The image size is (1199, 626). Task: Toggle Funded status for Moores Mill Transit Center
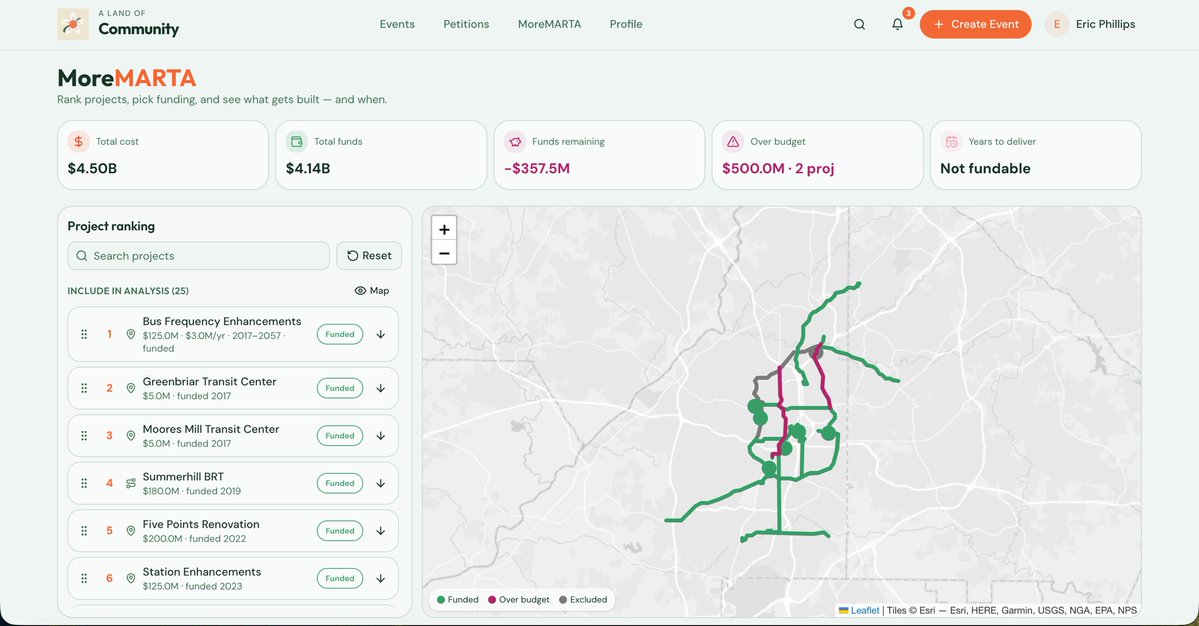click(340, 436)
